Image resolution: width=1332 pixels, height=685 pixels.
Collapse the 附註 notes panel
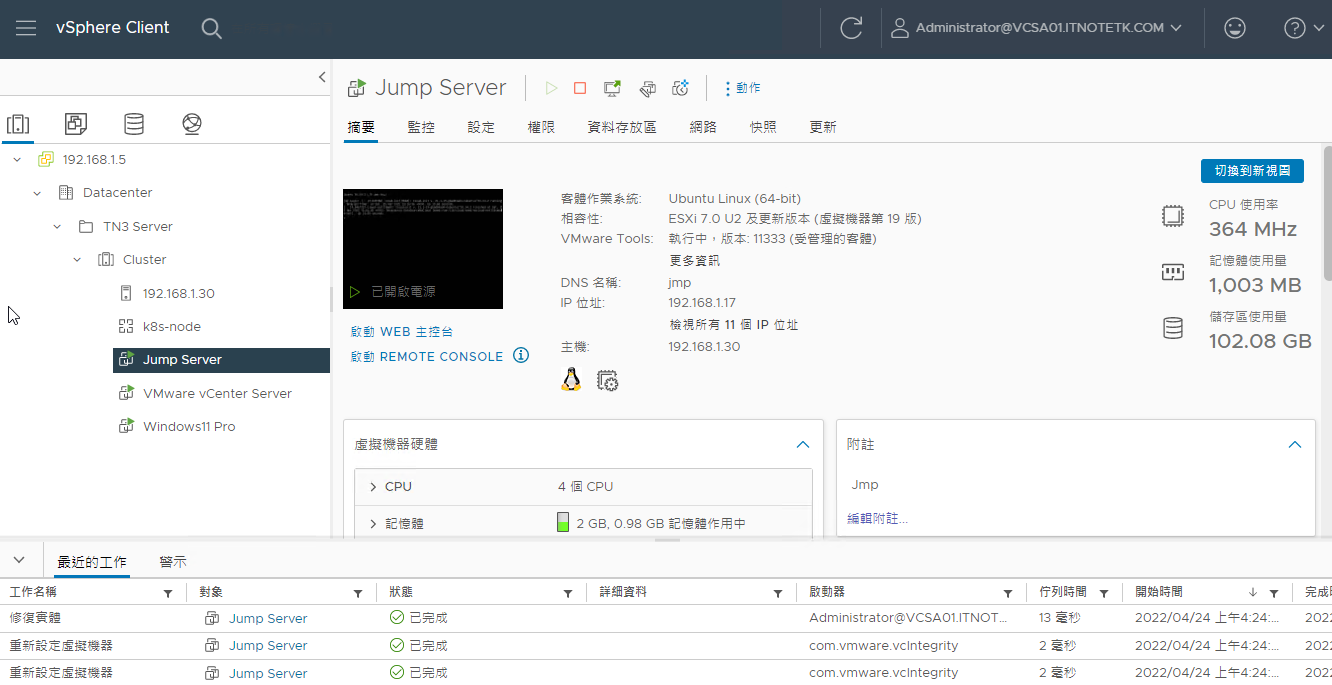pos(1295,444)
